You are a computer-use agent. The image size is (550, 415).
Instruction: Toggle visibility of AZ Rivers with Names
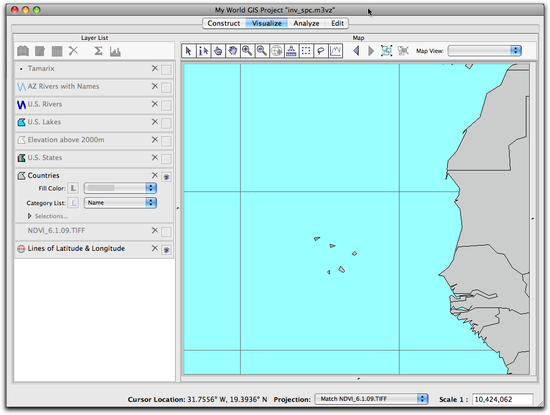[166, 88]
